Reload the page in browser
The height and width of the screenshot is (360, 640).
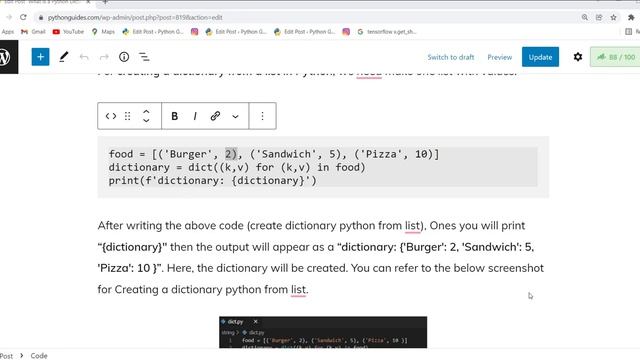point(23,17)
